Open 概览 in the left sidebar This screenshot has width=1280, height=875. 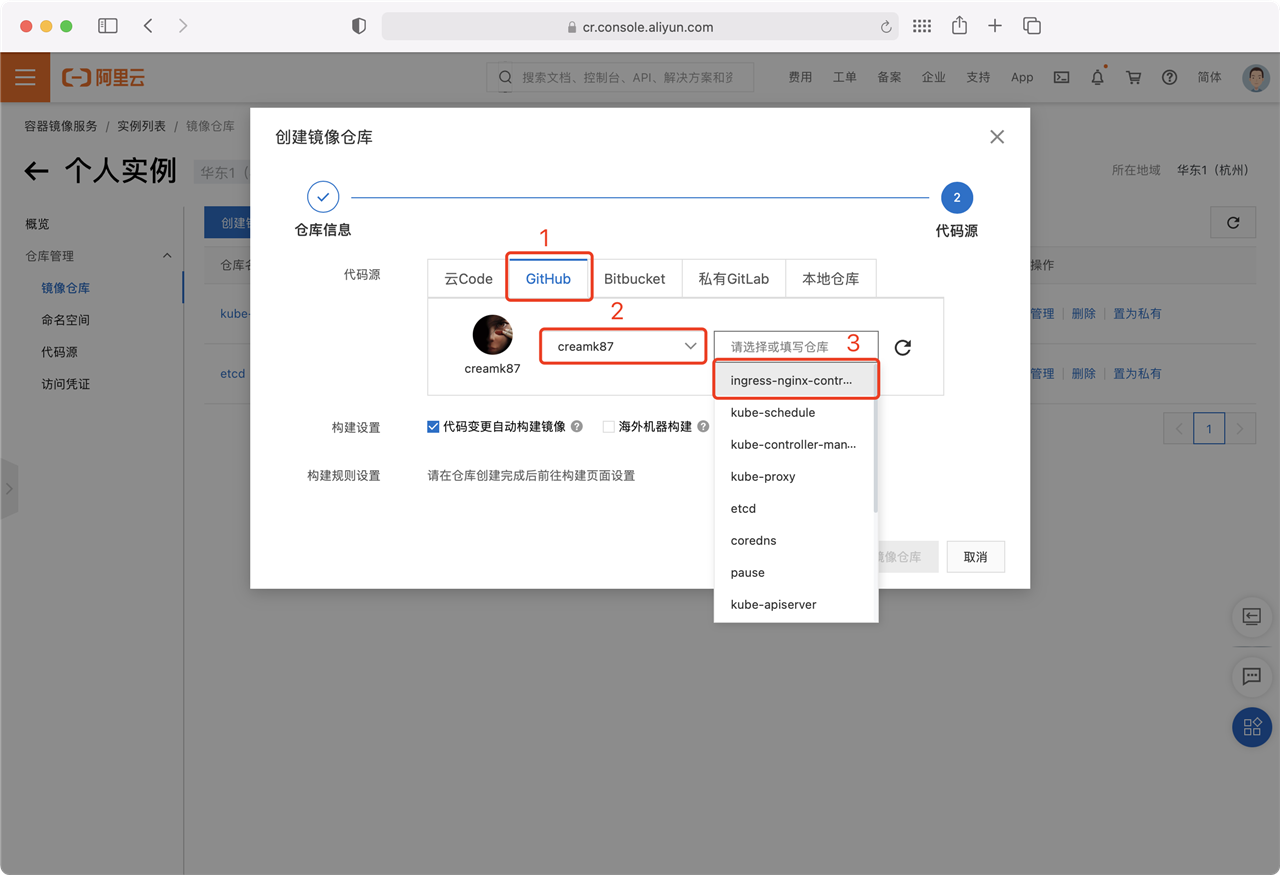(x=37, y=224)
